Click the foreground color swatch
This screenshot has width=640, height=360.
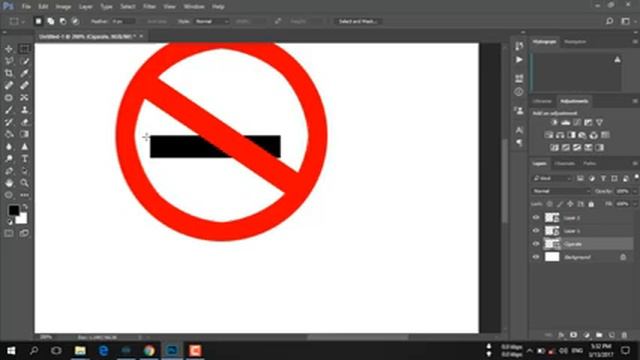(13, 210)
